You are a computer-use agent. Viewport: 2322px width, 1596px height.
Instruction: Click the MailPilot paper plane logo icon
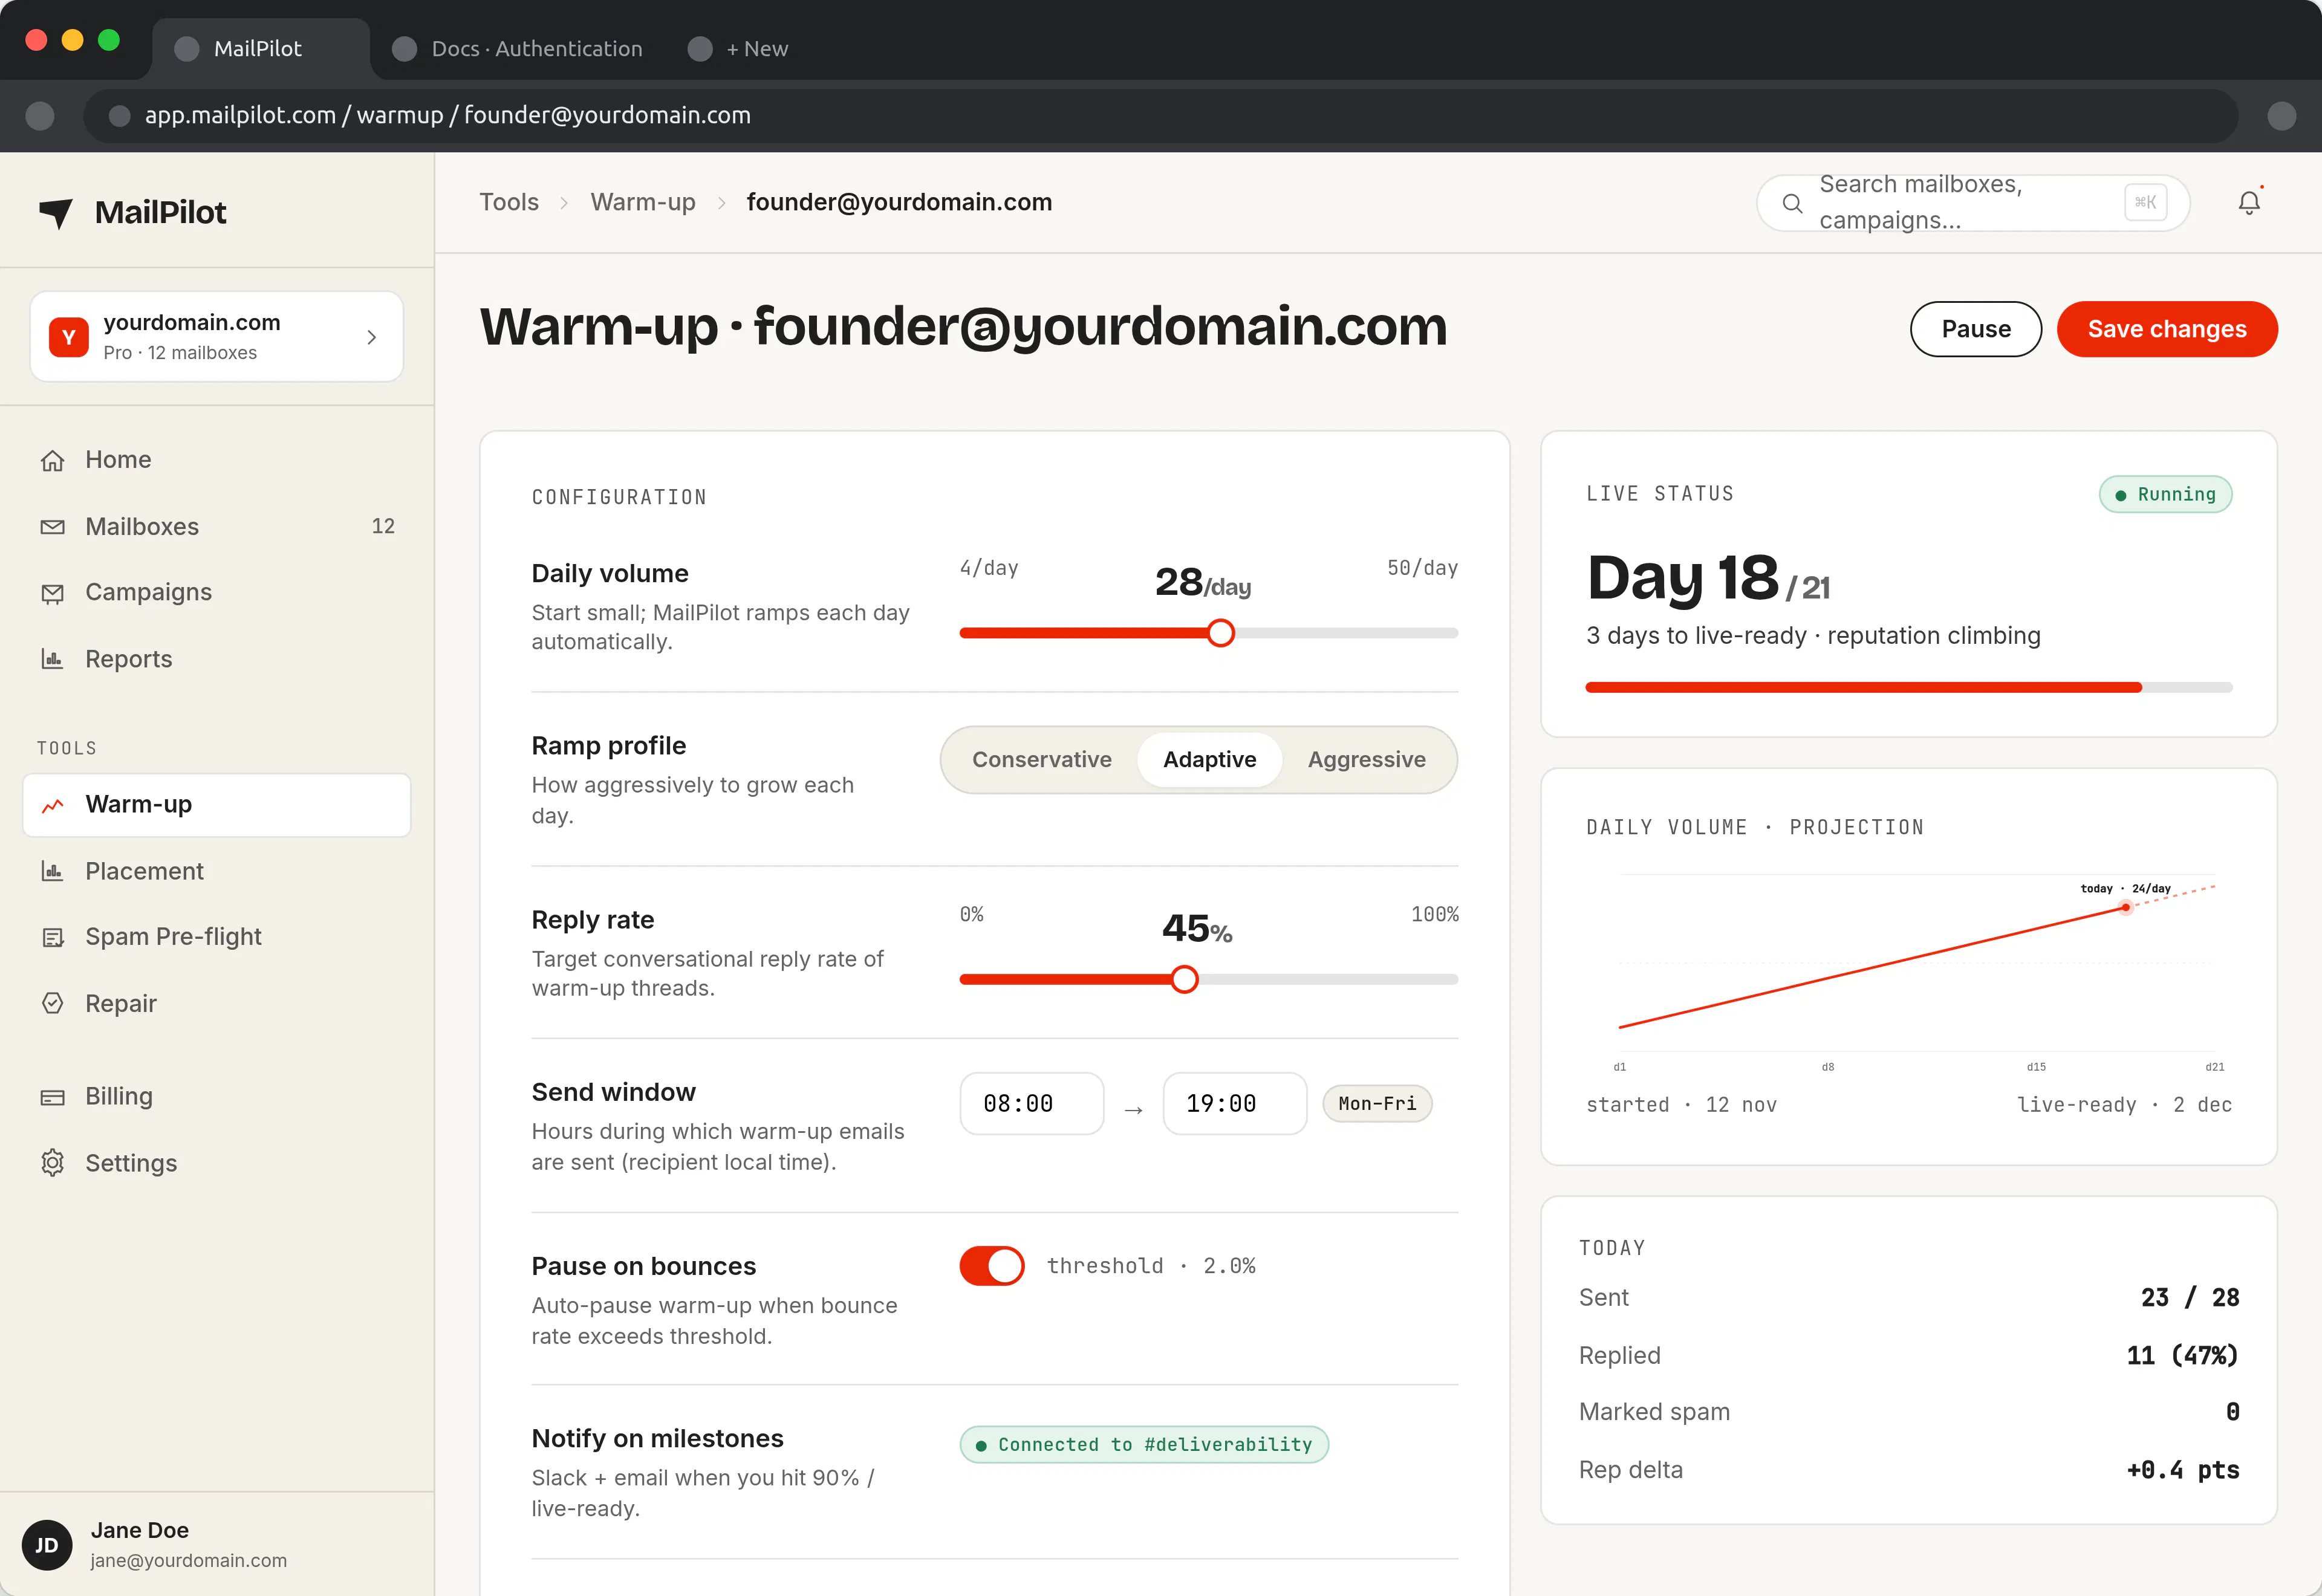pyautogui.click(x=56, y=212)
